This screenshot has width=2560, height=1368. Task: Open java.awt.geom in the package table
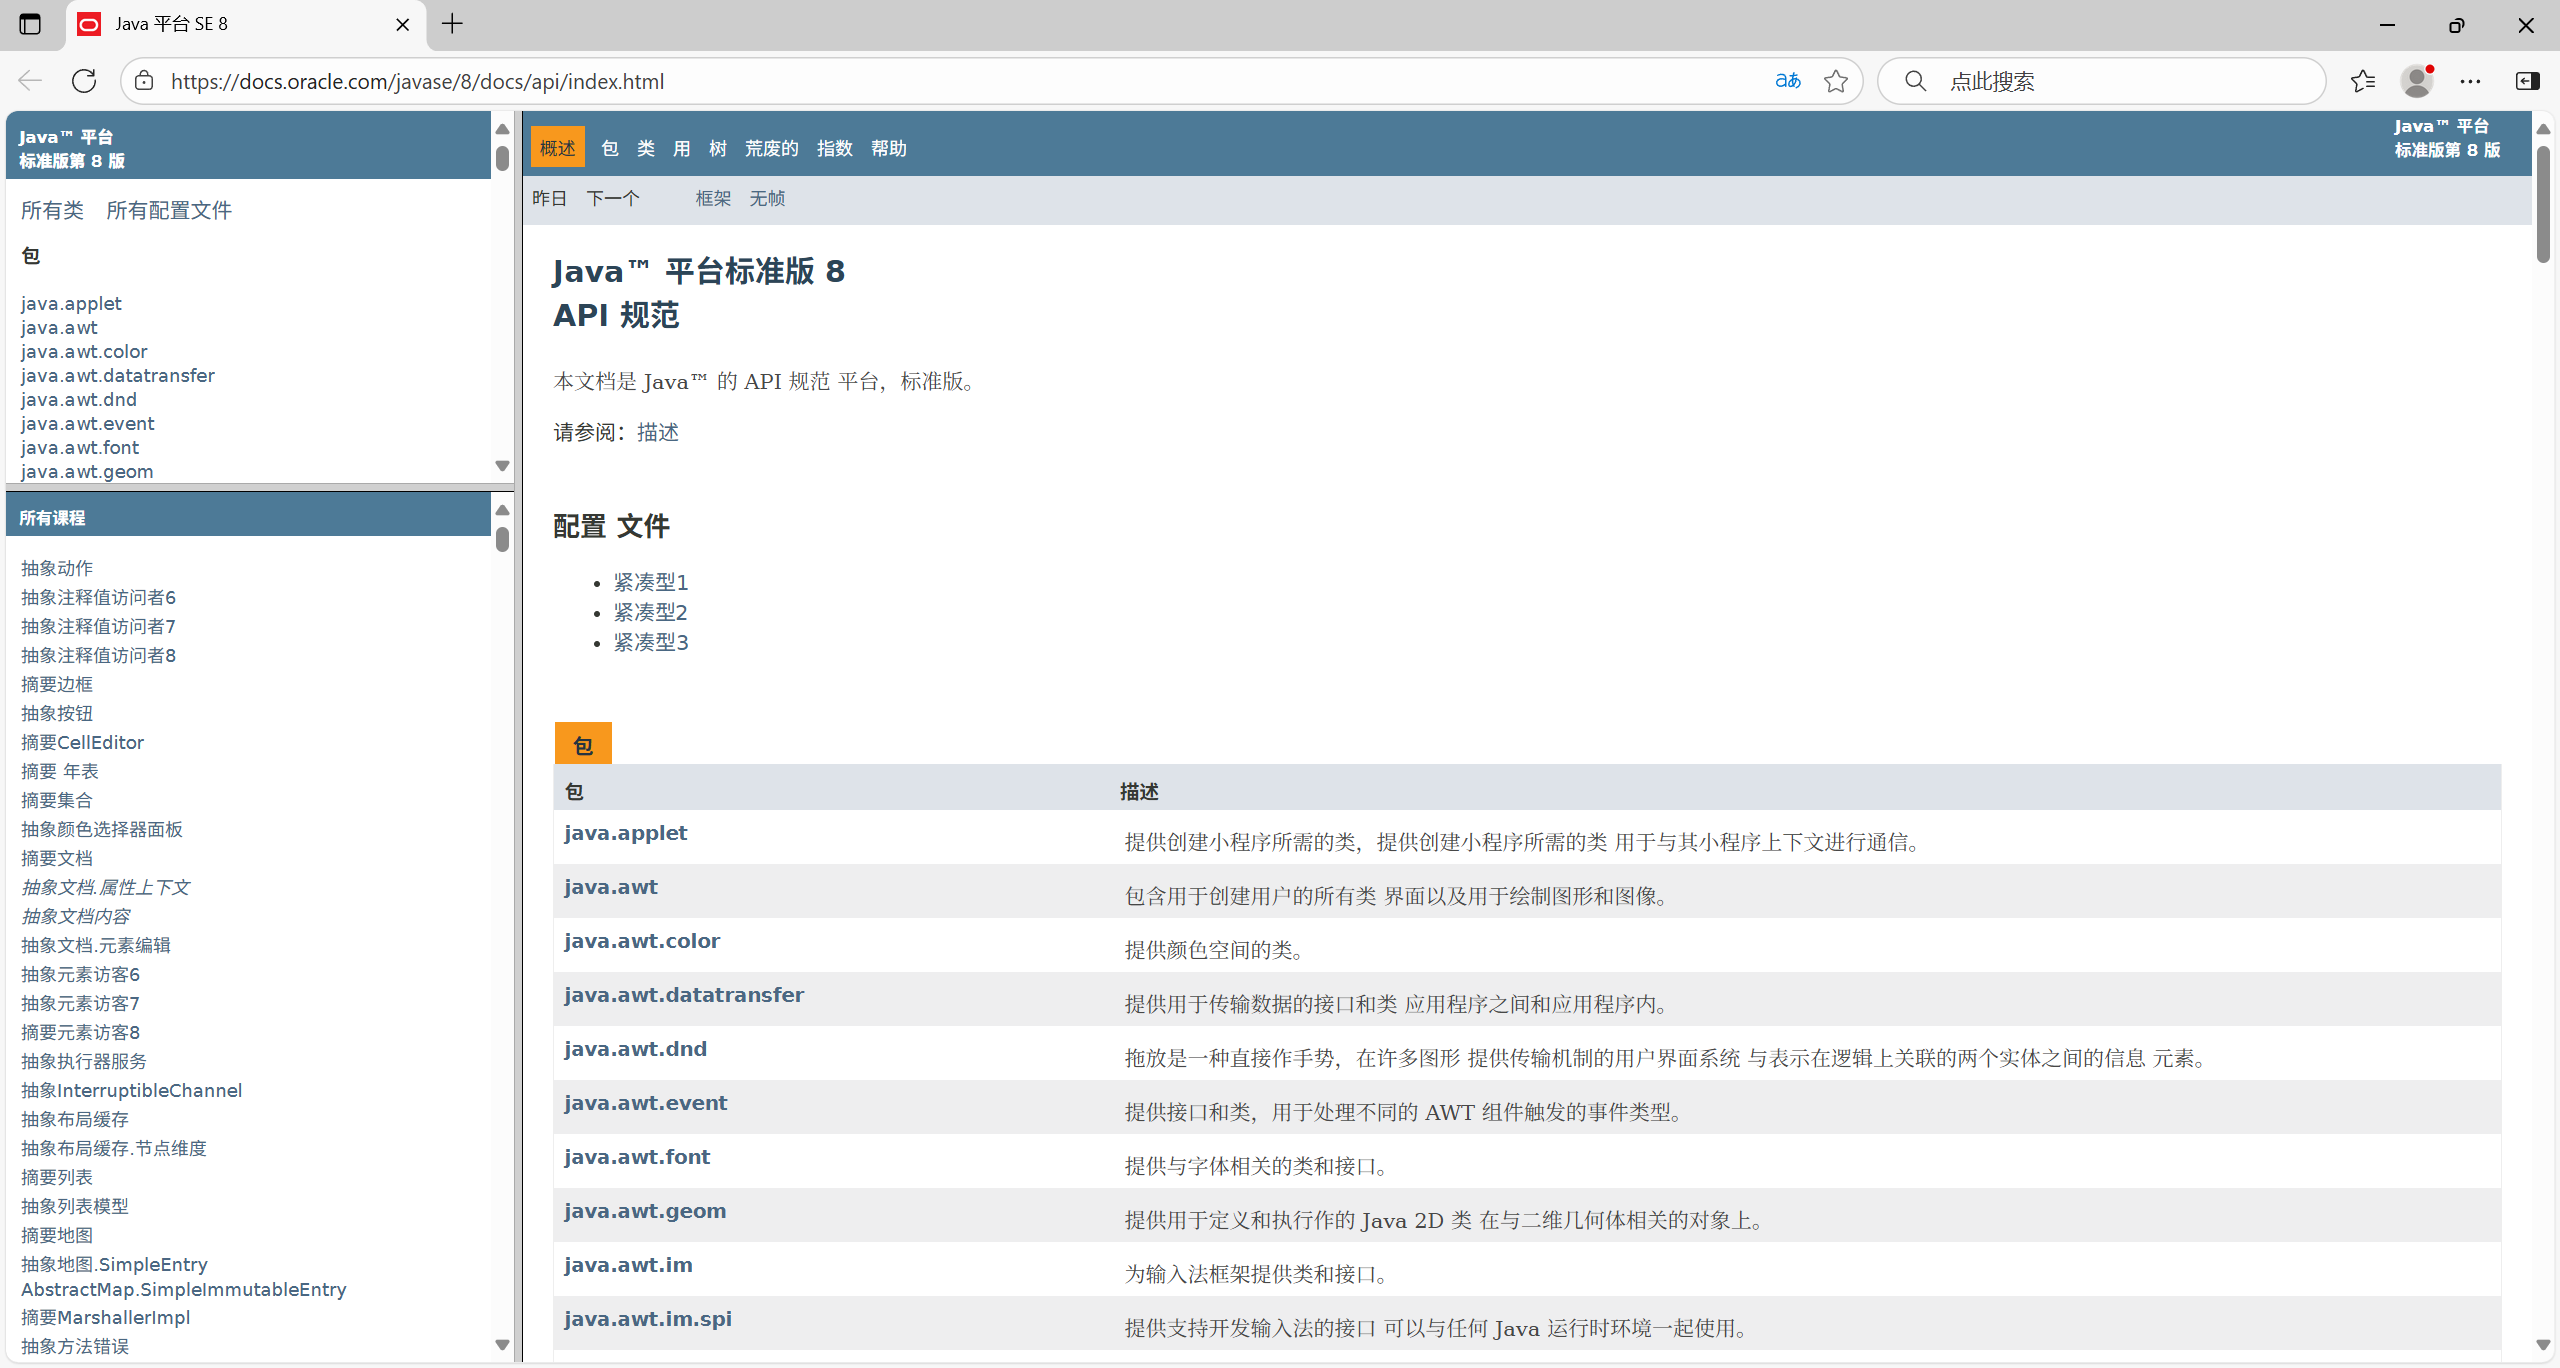645,1211
